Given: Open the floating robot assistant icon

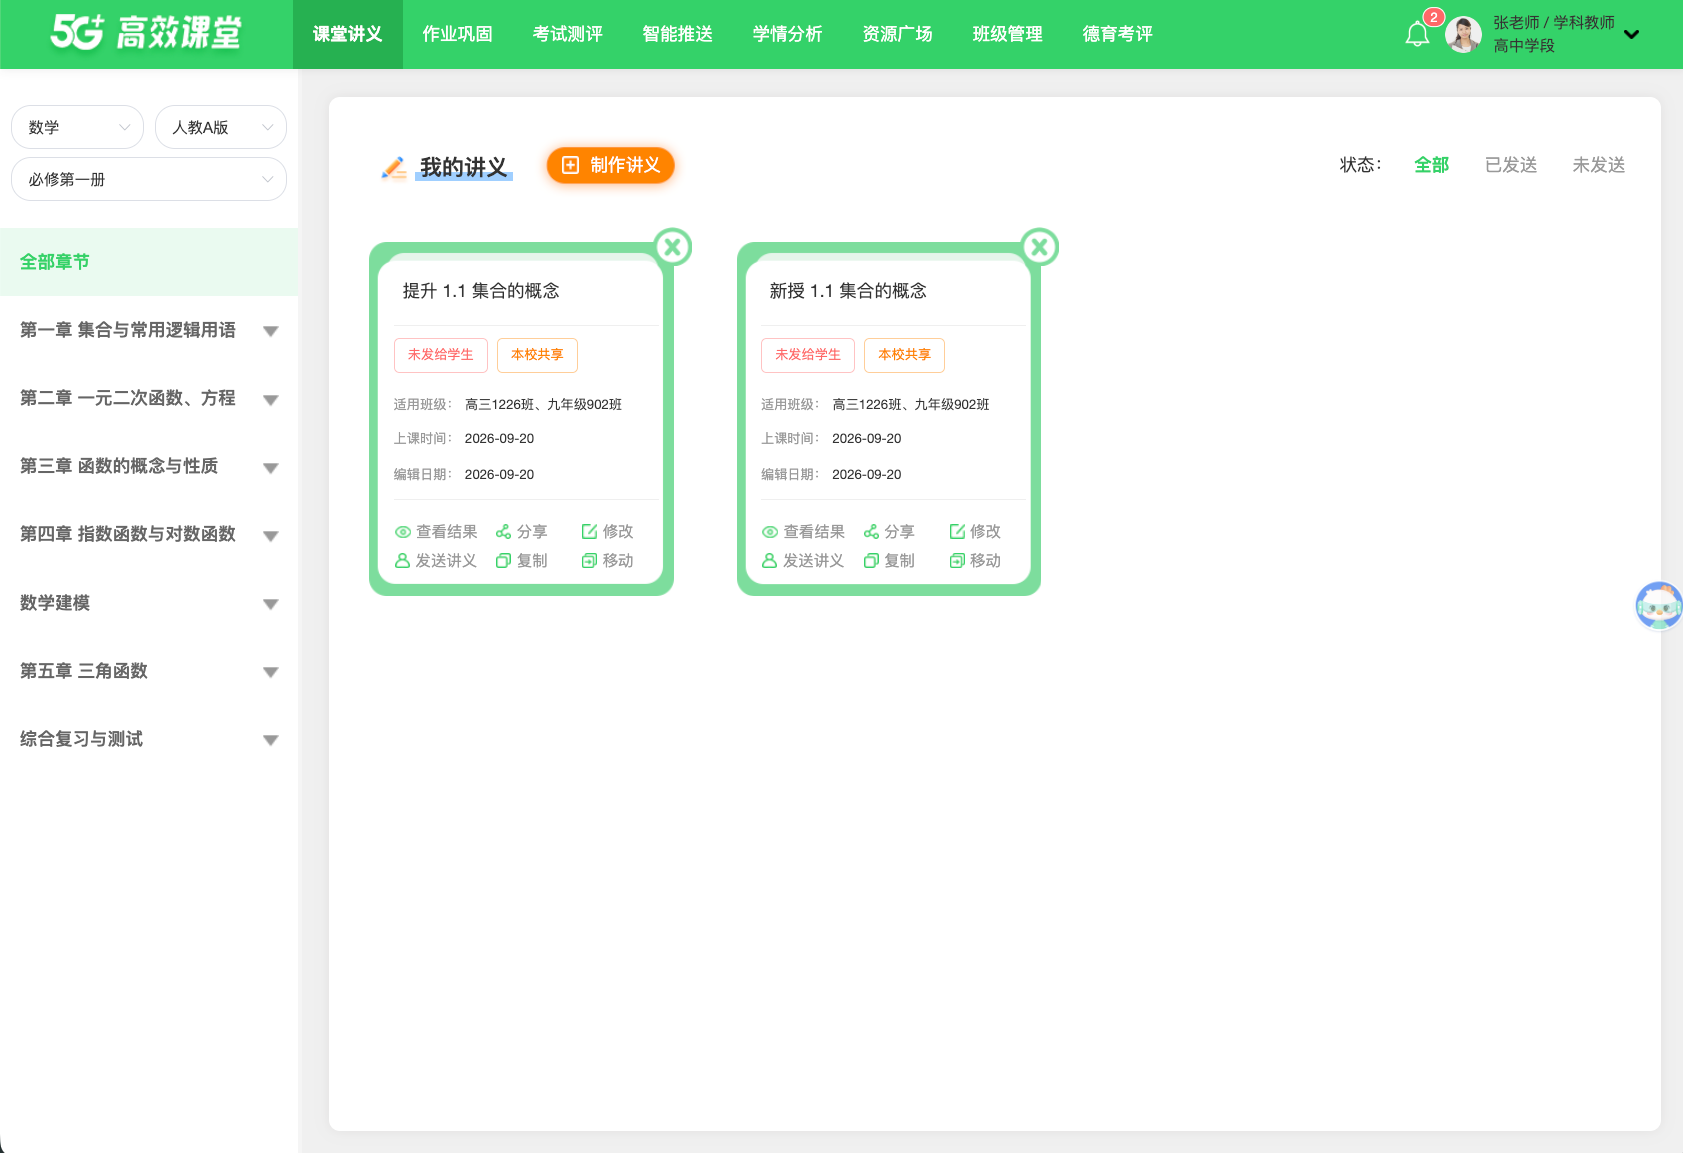Looking at the screenshot, I should click(x=1658, y=605).
